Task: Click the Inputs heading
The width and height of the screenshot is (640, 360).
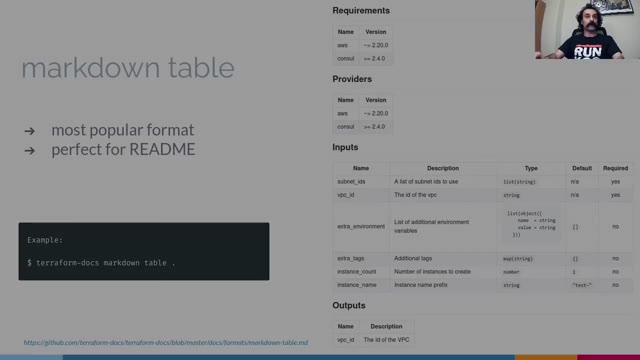Action: 345,147
